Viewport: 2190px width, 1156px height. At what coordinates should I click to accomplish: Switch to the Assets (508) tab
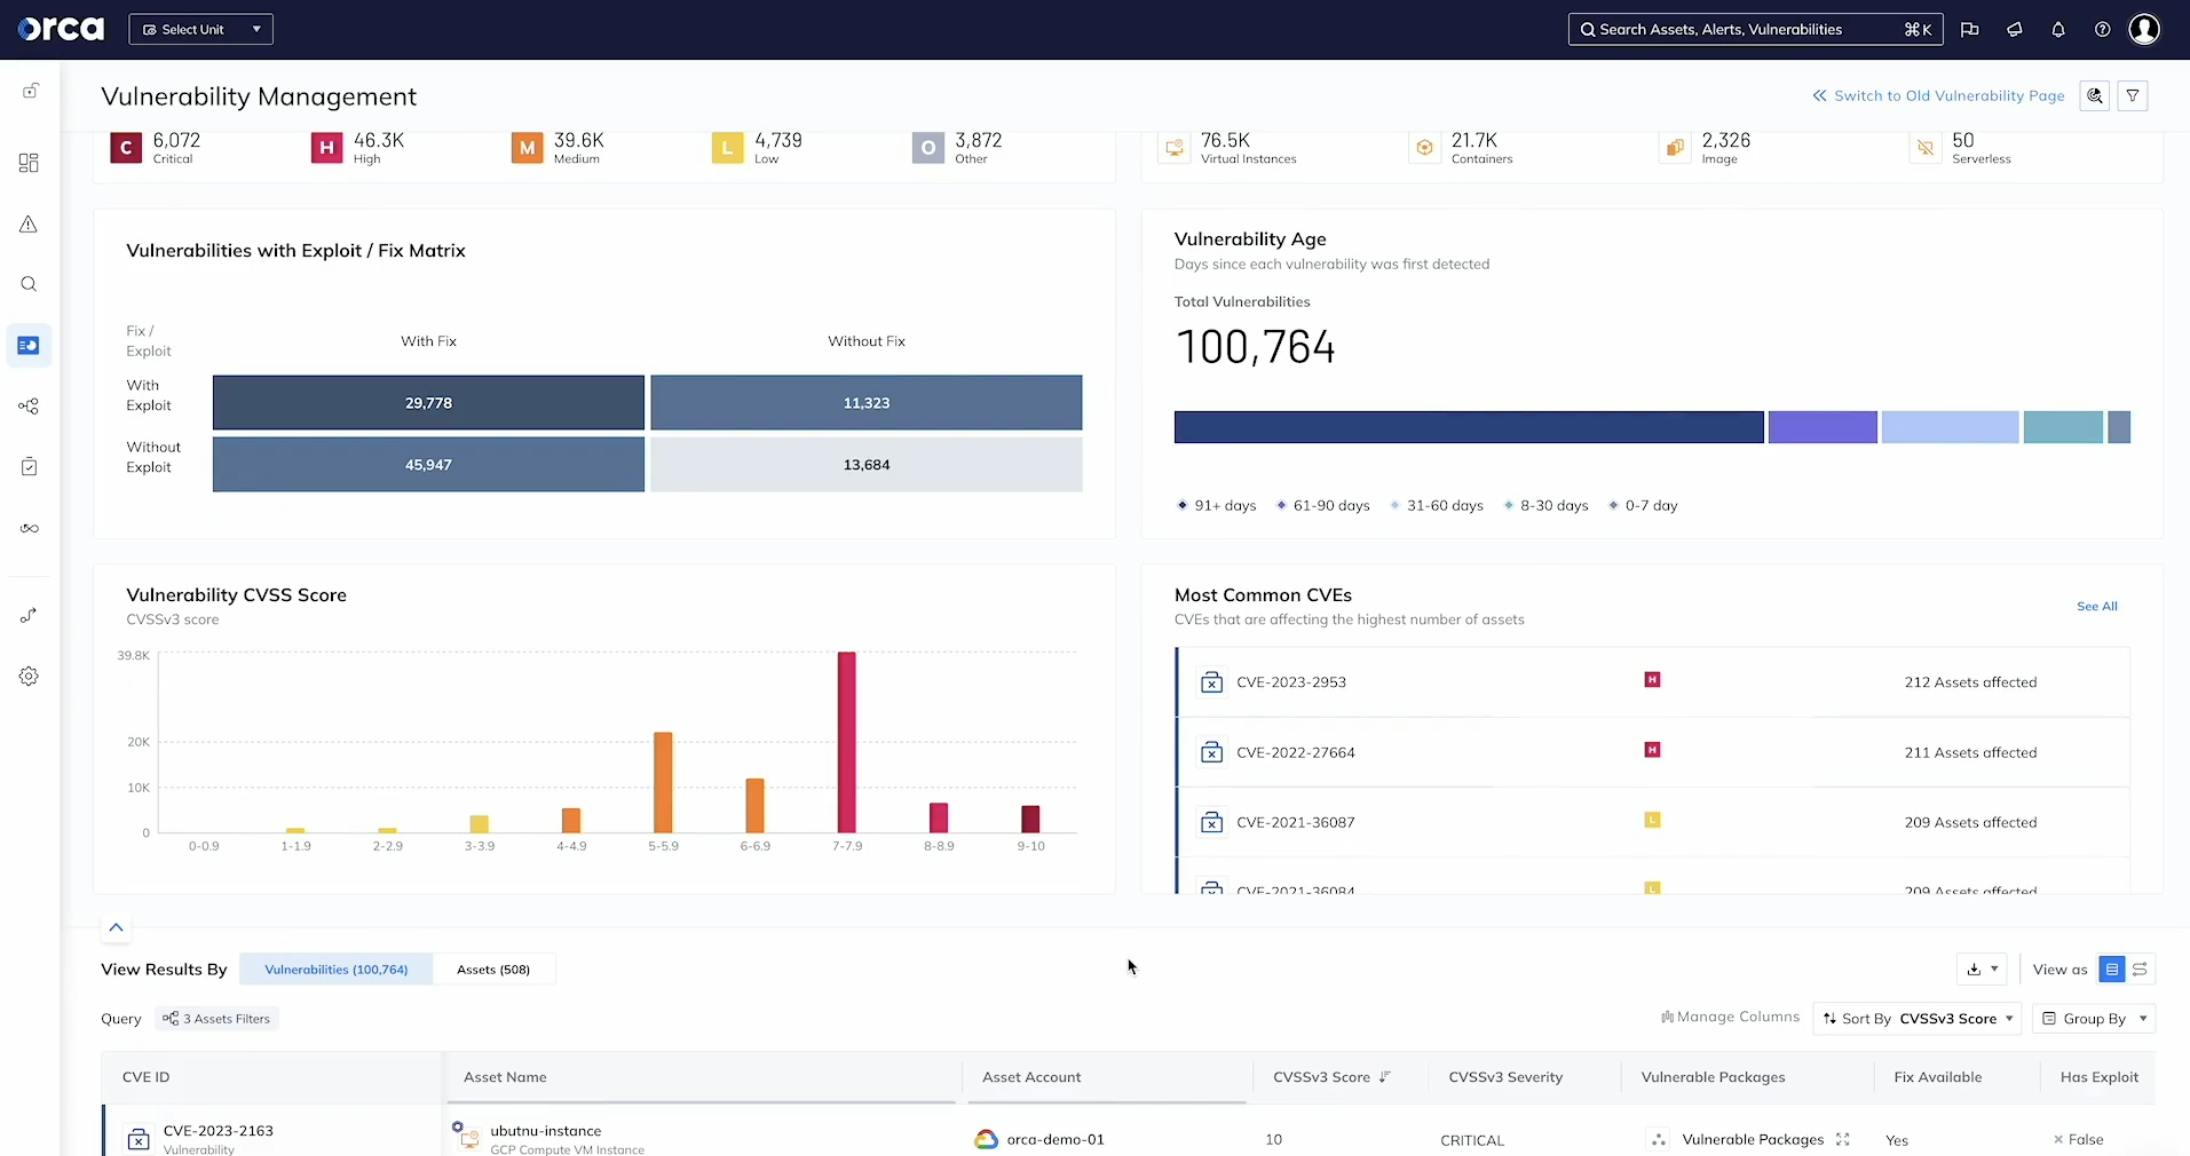pyautogui.click(x=493, y=969)
